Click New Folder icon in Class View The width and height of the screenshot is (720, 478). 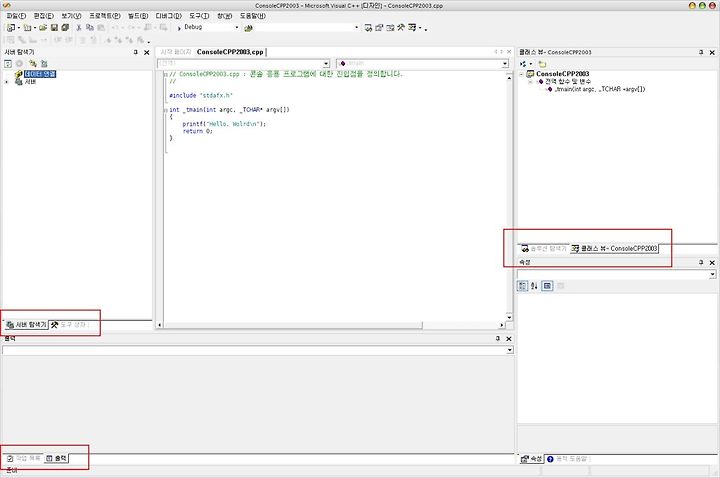(x=542, y=64)
